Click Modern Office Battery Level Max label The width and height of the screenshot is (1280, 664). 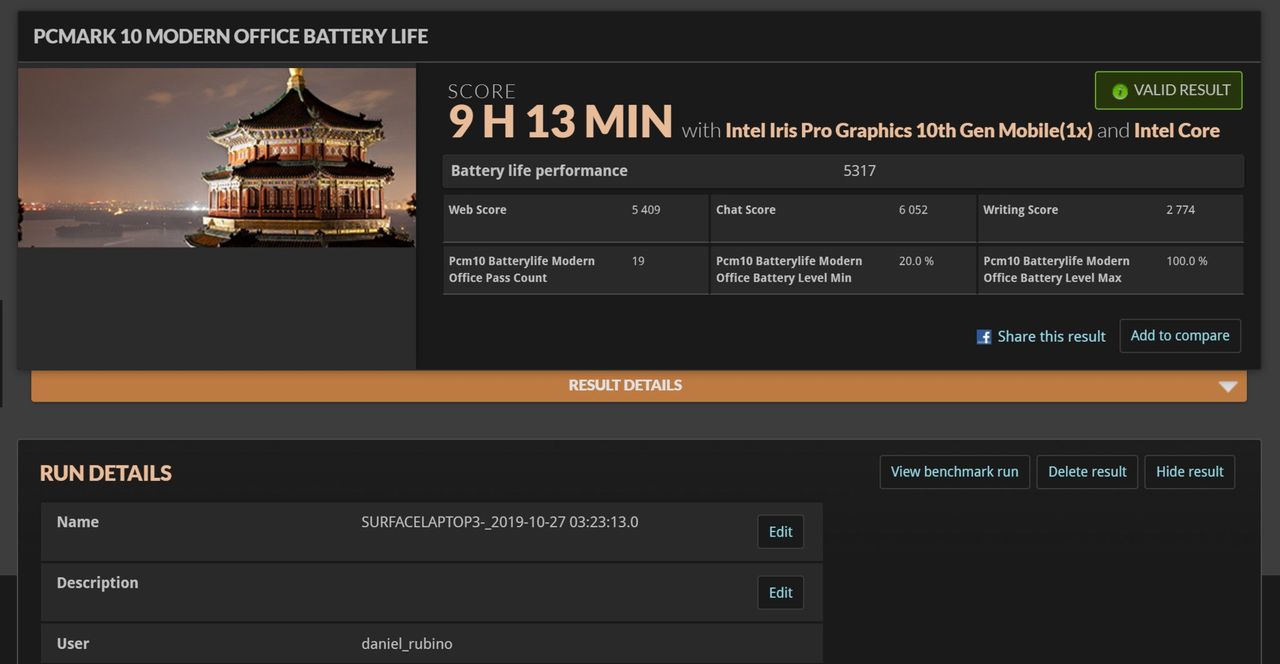pos(1056,269)
